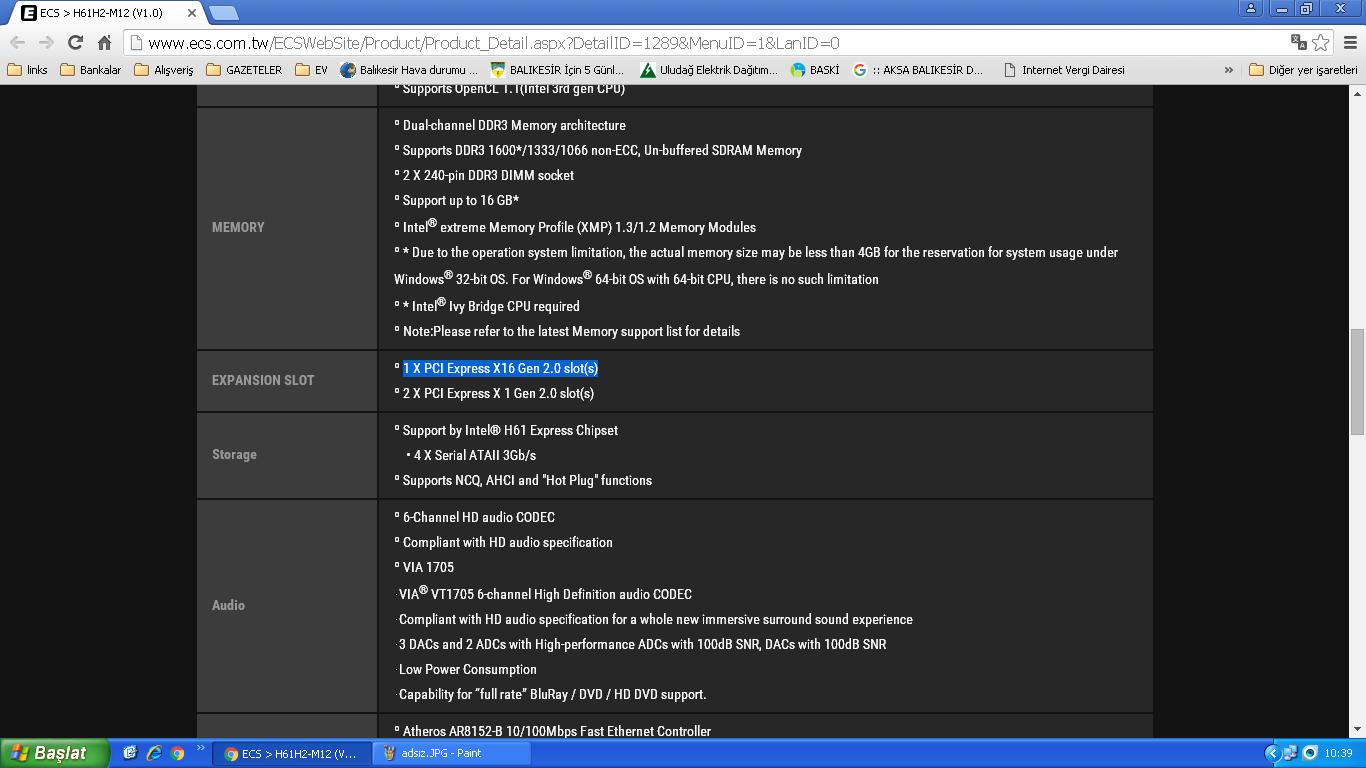The height and width of the screenshot is (768, 1366).
Task: Expand hidden bookmarks chevron
Action: pos(1228,70)
